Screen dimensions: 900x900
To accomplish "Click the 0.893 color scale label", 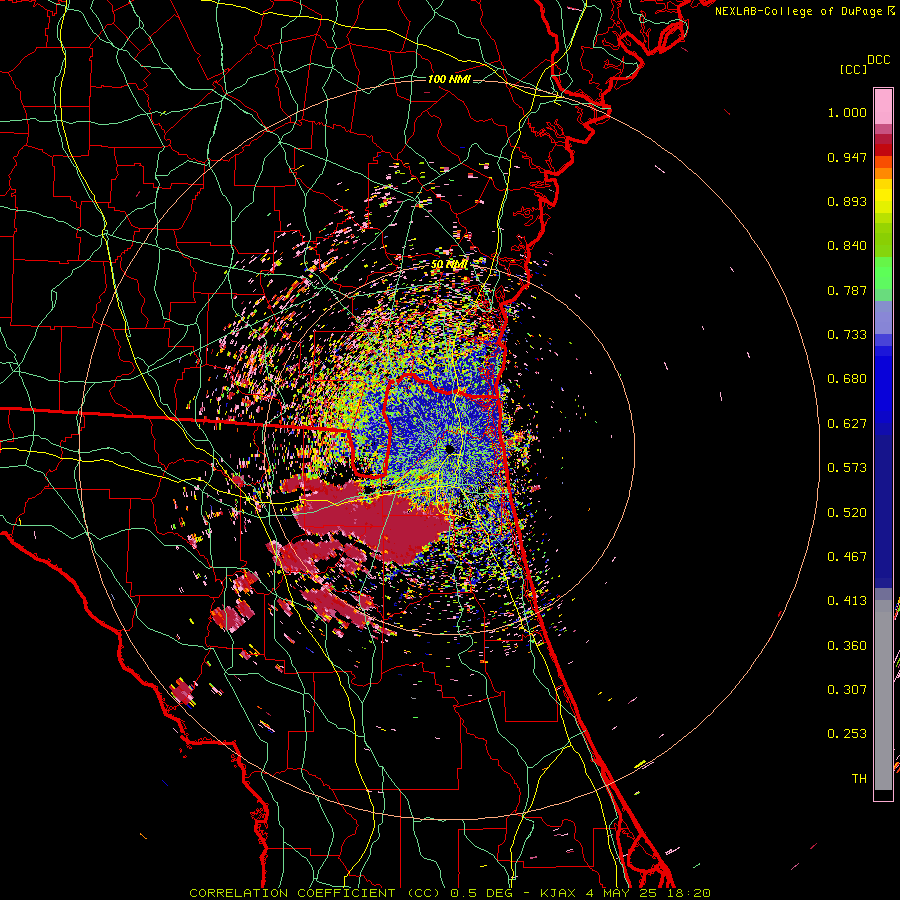I will tap(847, 201).
